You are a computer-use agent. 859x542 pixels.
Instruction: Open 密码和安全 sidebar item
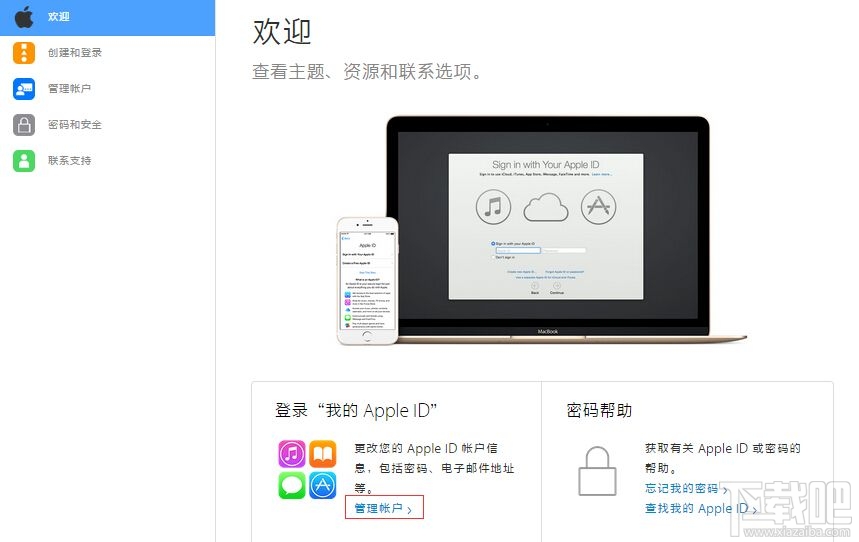click(107, 125)
